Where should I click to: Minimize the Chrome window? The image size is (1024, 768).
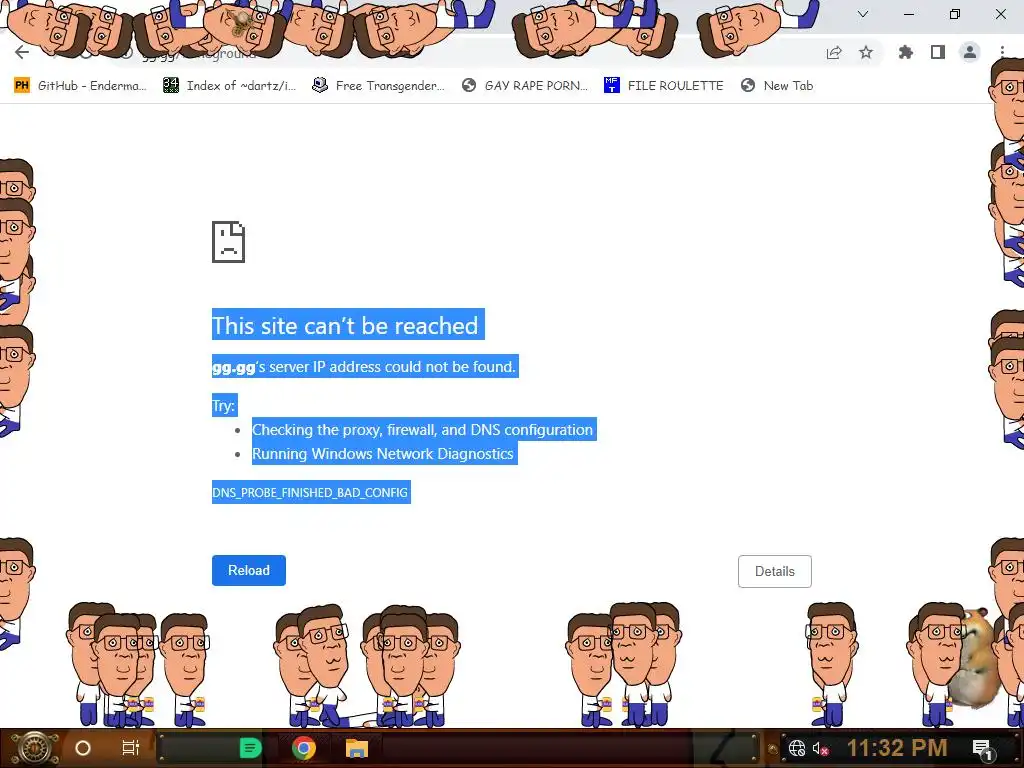909,14
